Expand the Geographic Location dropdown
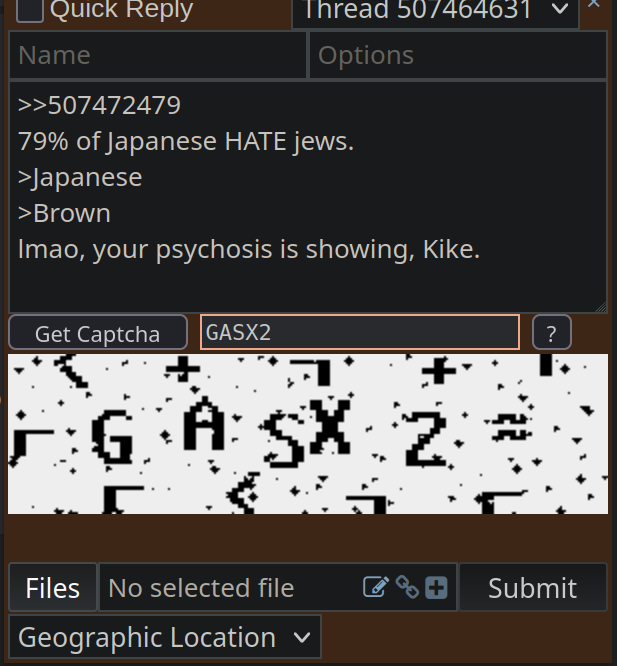The width and height of the screenshot is (617, 666). [x=165, y=637]
